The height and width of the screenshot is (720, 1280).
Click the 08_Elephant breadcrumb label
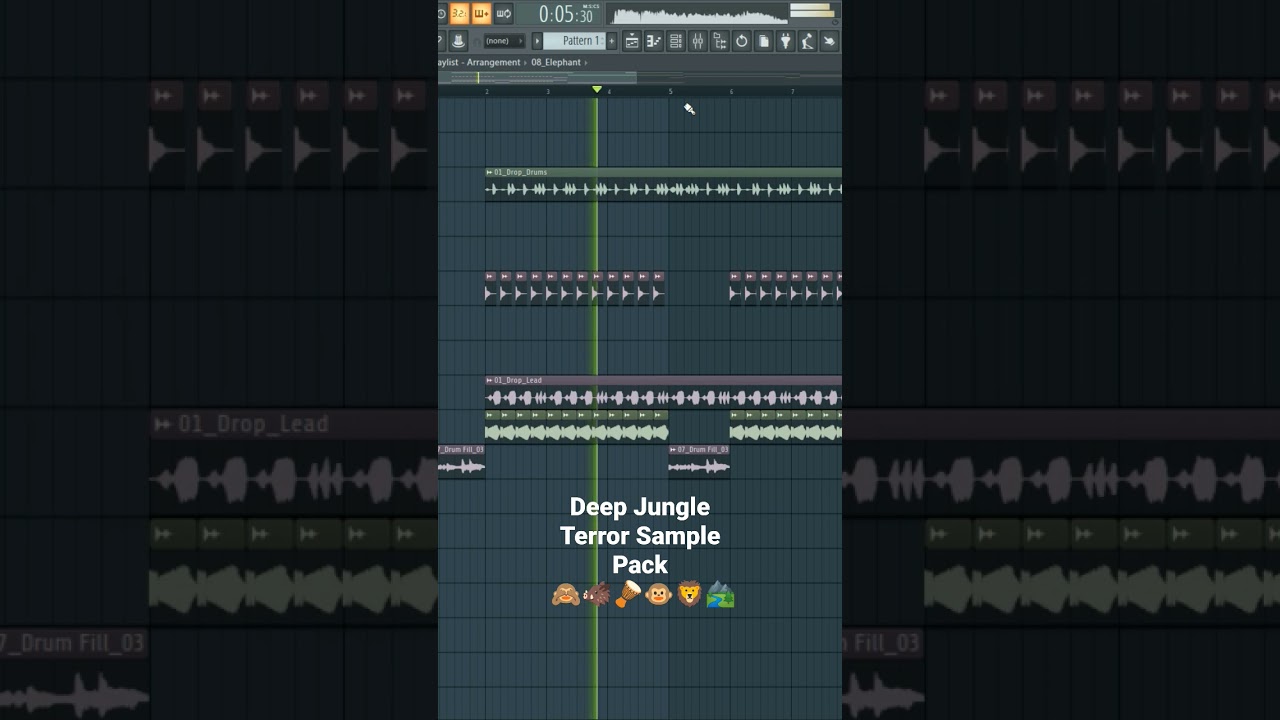tap(556, 62)
